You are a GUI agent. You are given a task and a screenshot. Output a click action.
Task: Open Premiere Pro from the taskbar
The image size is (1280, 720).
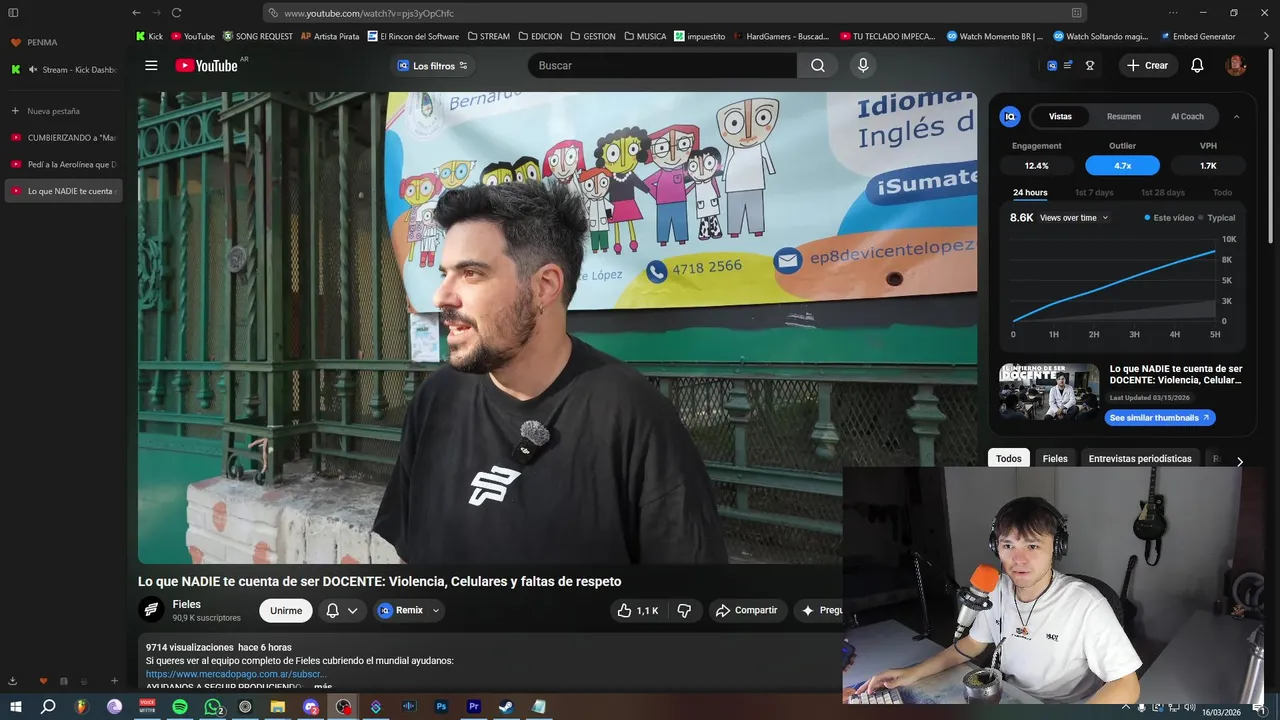click(474, 707)
